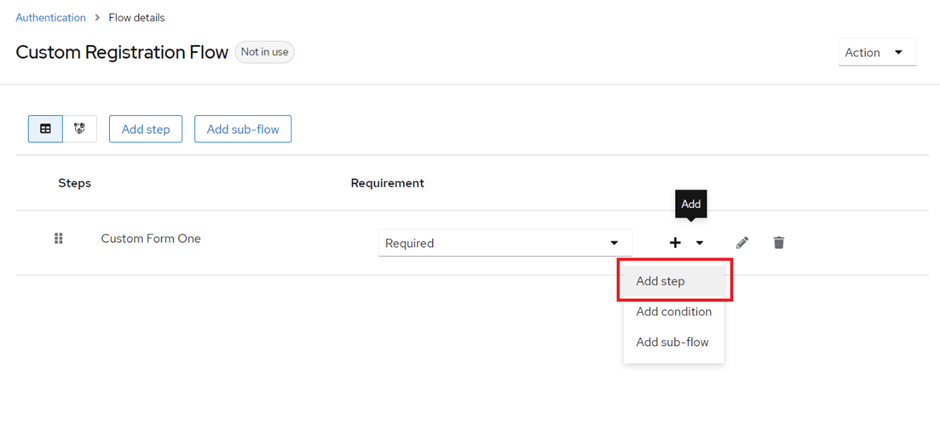Click the blue Add sub-flow button
This screenshot has width=940, height=426.
point(243,129)
